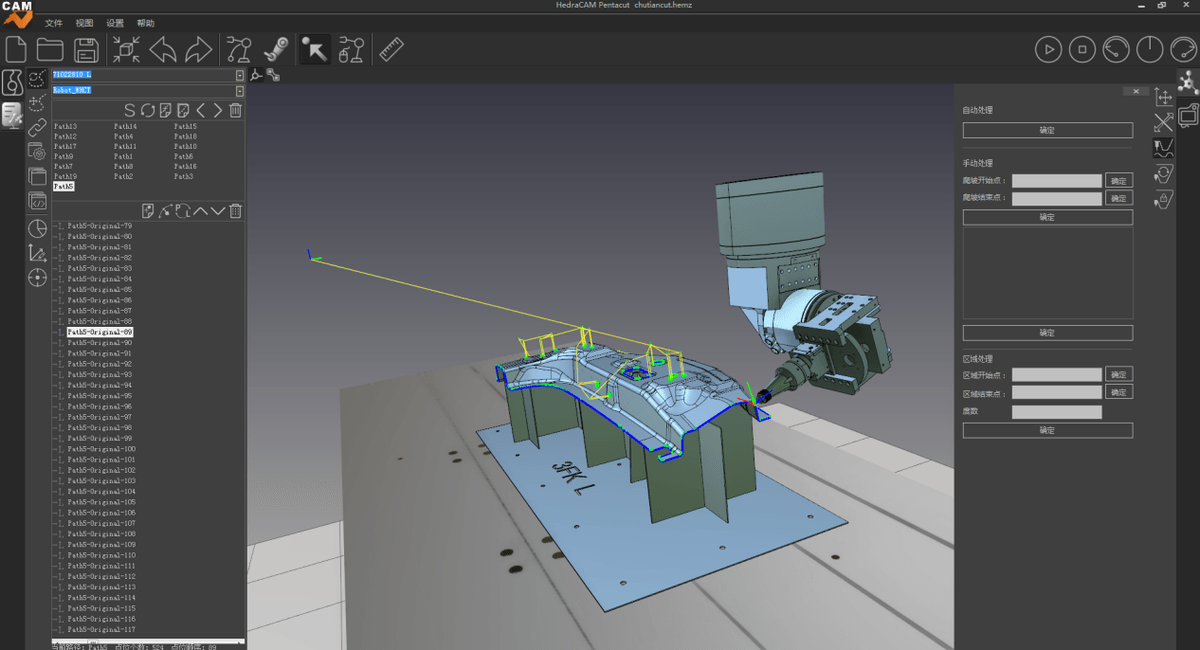Stop the simulation
1200x650 pixels.
tap(1082, 49)
